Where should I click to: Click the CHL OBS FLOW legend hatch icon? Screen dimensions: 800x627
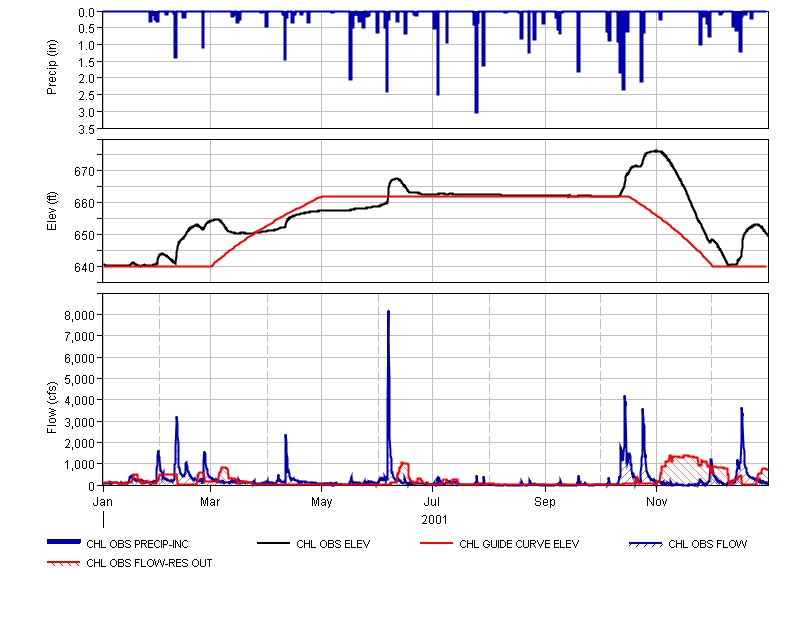(x=645, y=544)
